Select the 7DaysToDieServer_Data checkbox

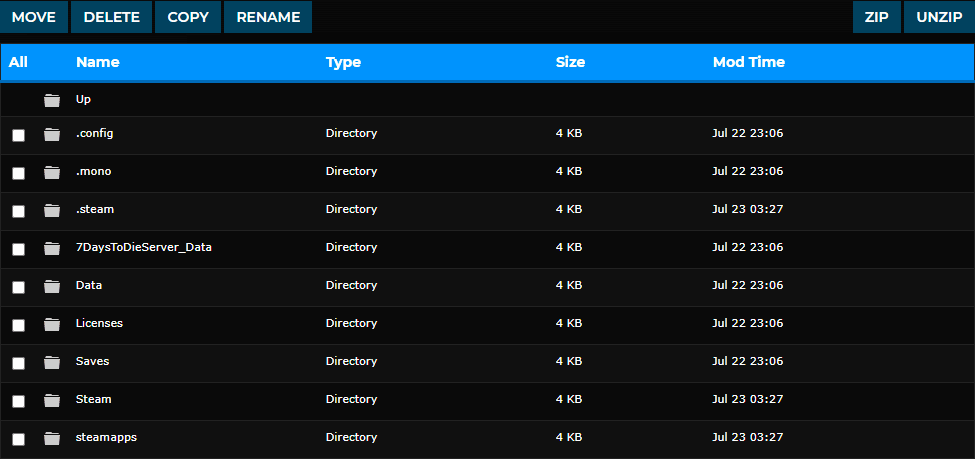click(19, 249)
